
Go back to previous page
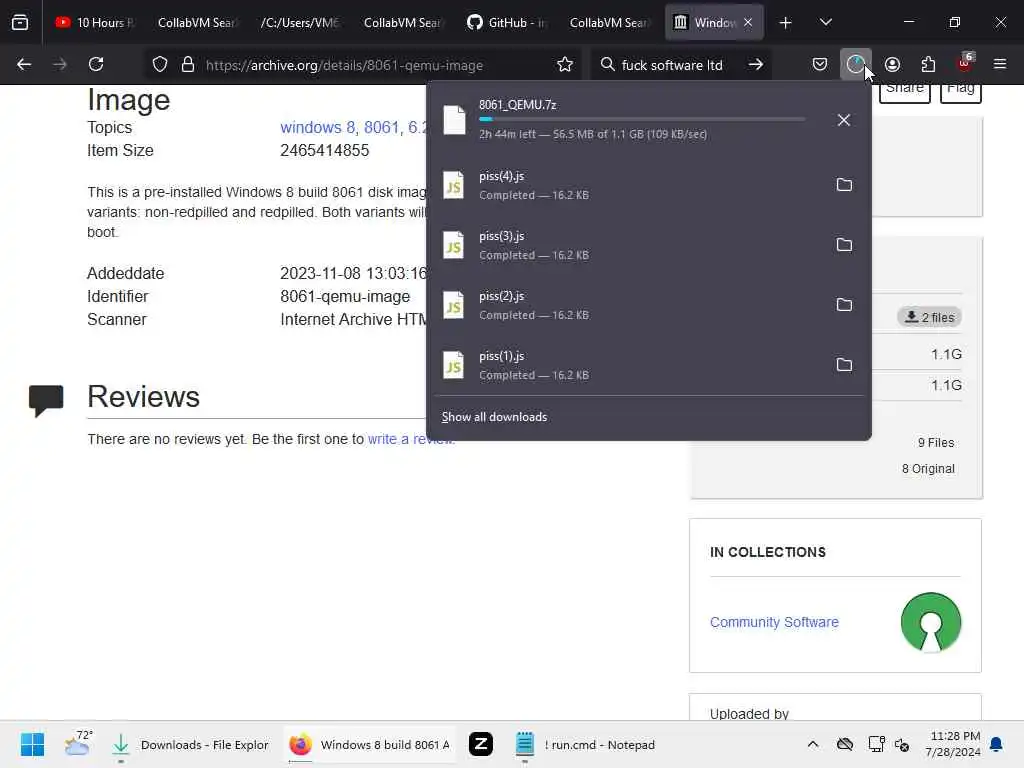pyautogui.click(x=24, y=65)
